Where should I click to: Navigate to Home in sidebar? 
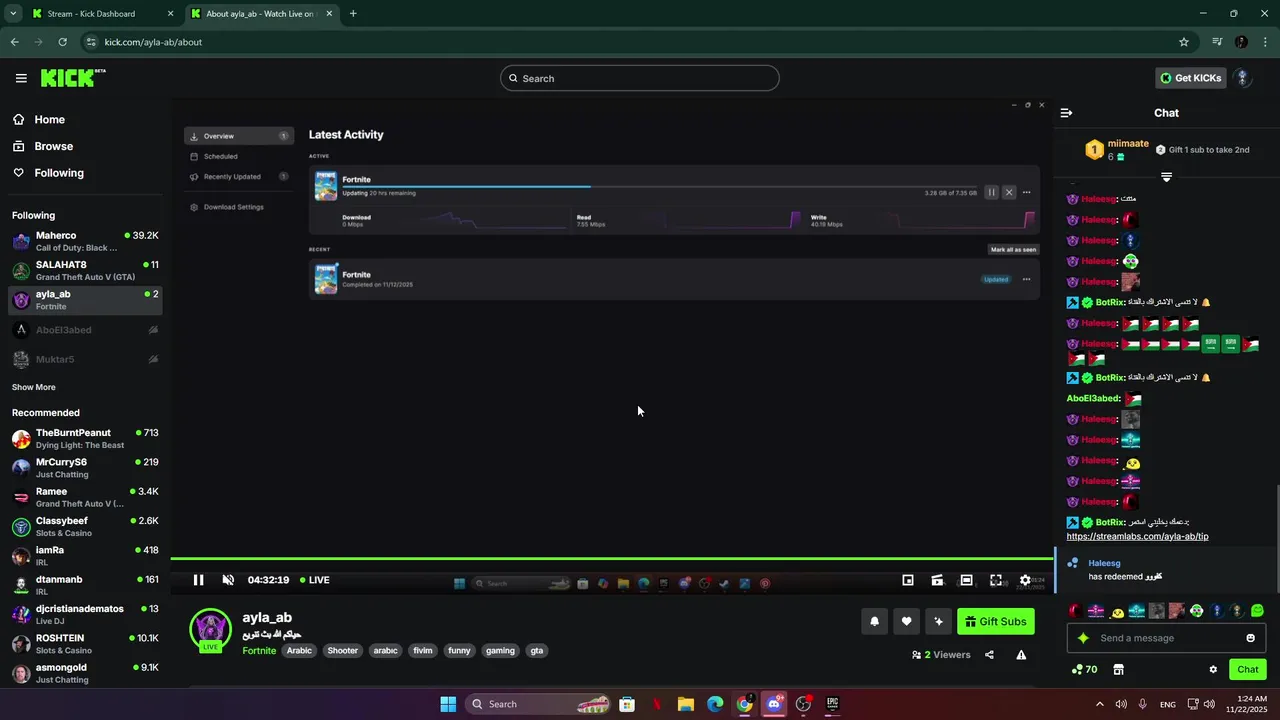point(40,120)
